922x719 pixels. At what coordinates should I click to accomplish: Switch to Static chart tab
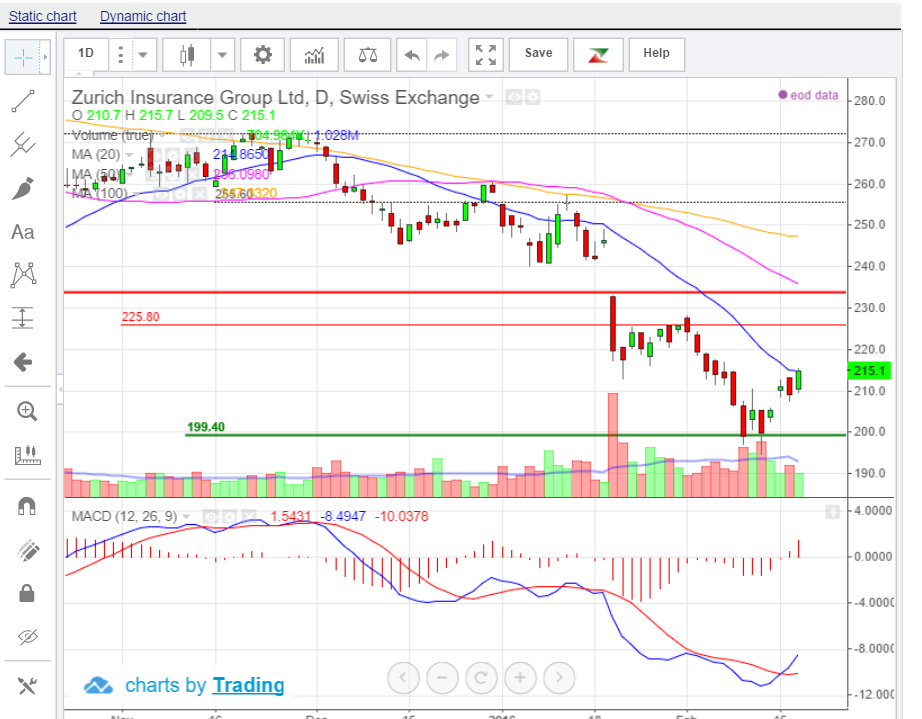(43, 17)
